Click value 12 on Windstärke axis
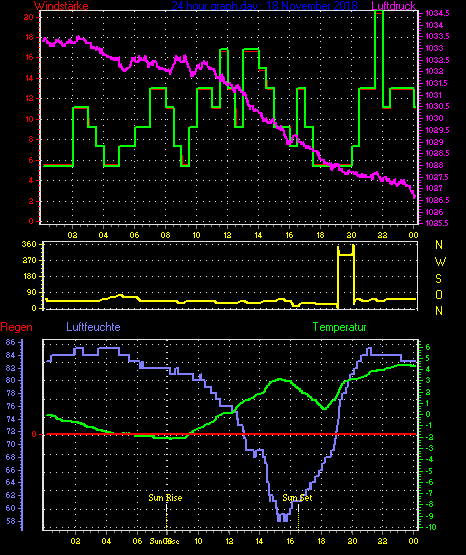466x555 pixels. pos(29,98)
